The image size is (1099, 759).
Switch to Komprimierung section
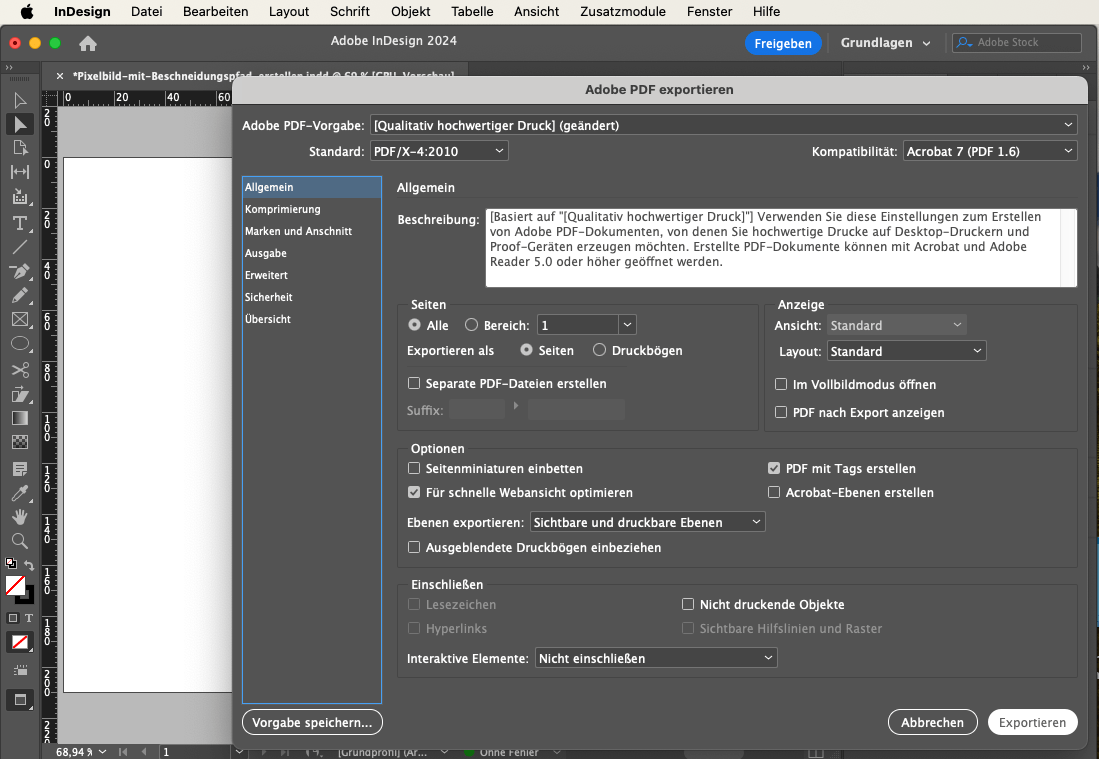pos(283,209)
